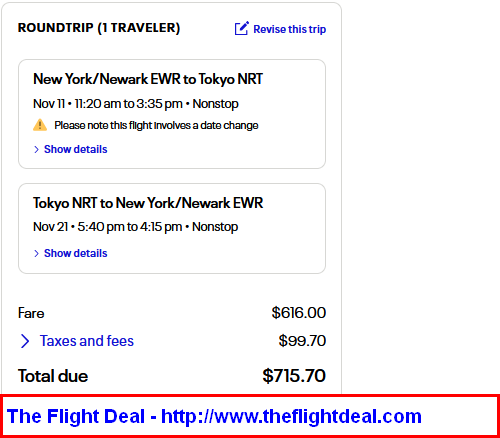
Task: Select the Tokyo NRT to New York/Newark EWR heading
Action: [x=148, y=203]
